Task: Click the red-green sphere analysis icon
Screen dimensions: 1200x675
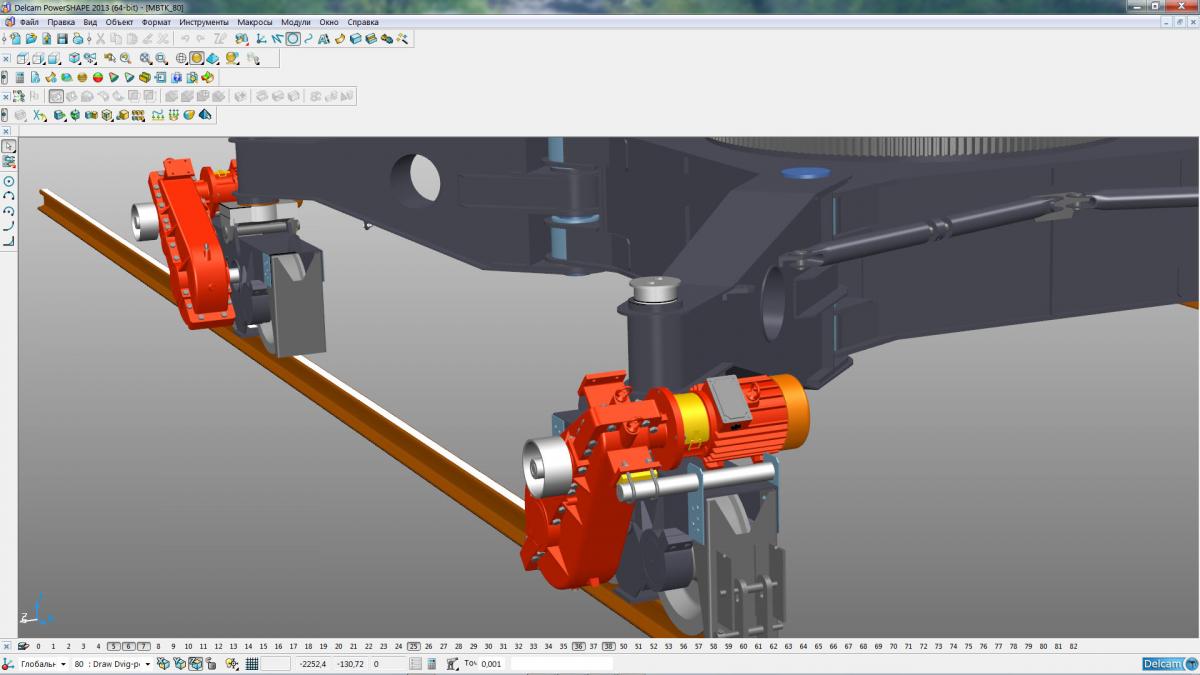Action: point(98,77)
